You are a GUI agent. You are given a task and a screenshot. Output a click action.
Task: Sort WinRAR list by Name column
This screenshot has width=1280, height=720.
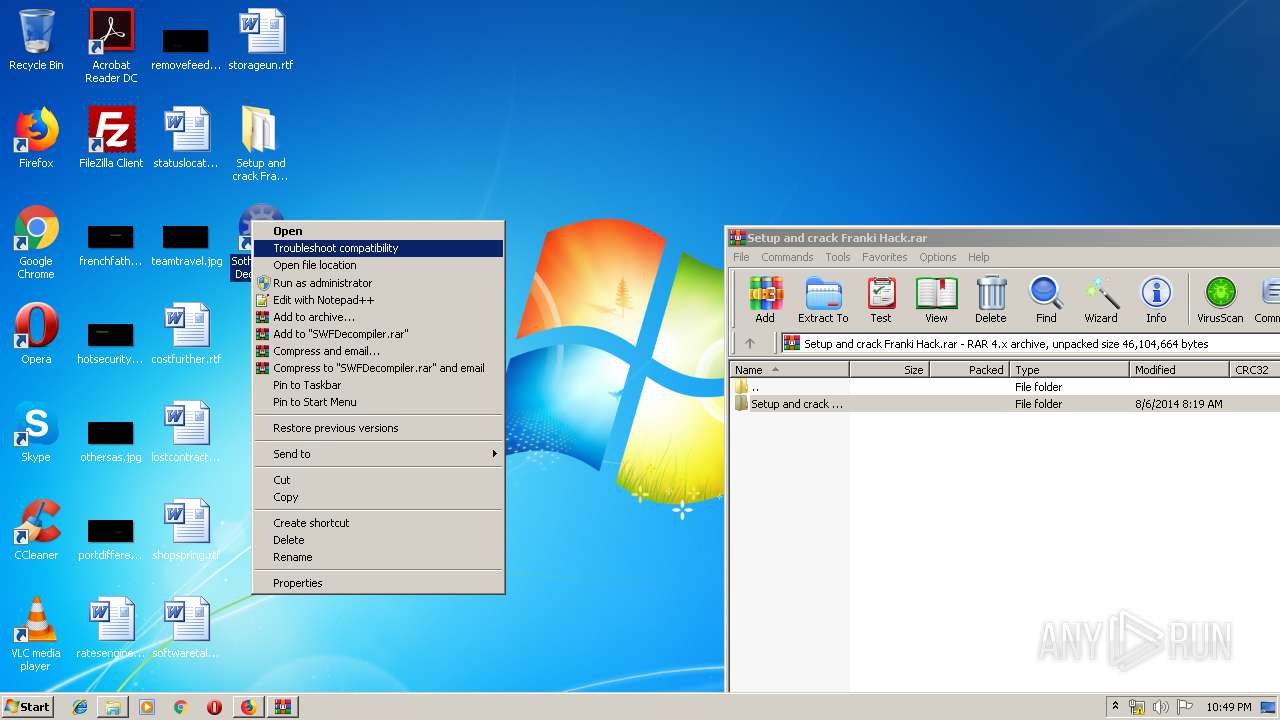pos(789,369)
